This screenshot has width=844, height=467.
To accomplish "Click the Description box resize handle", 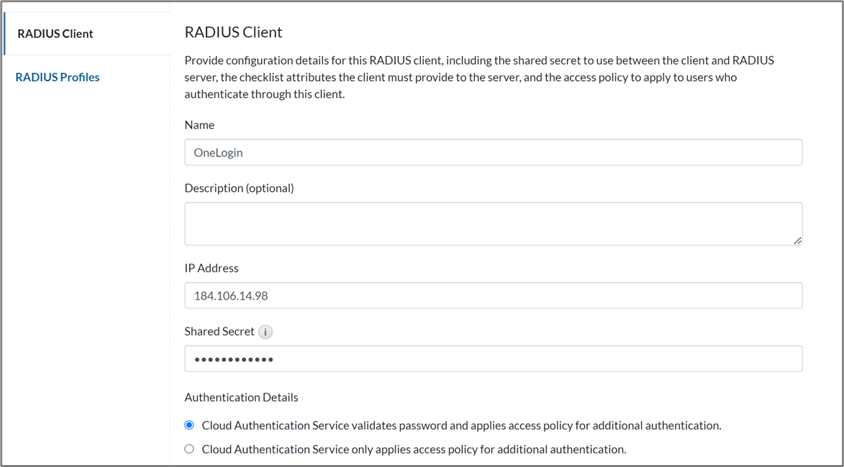I will point(797,240).
